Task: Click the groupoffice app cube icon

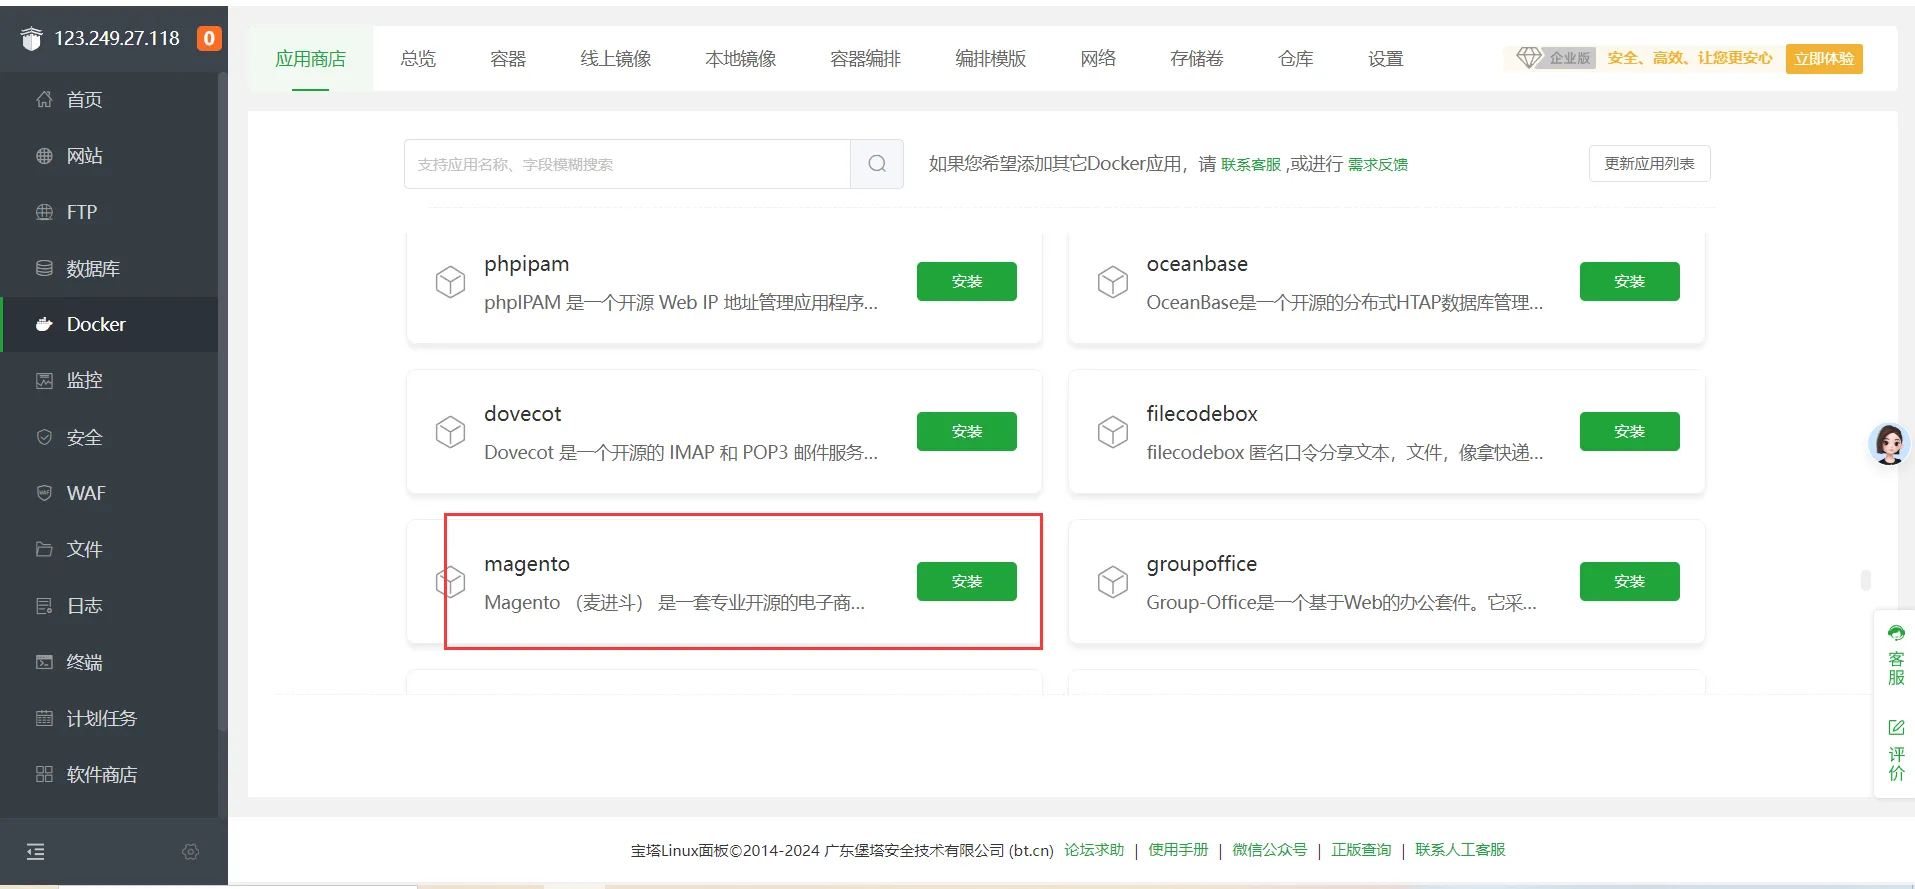Action: [1113, 582]
